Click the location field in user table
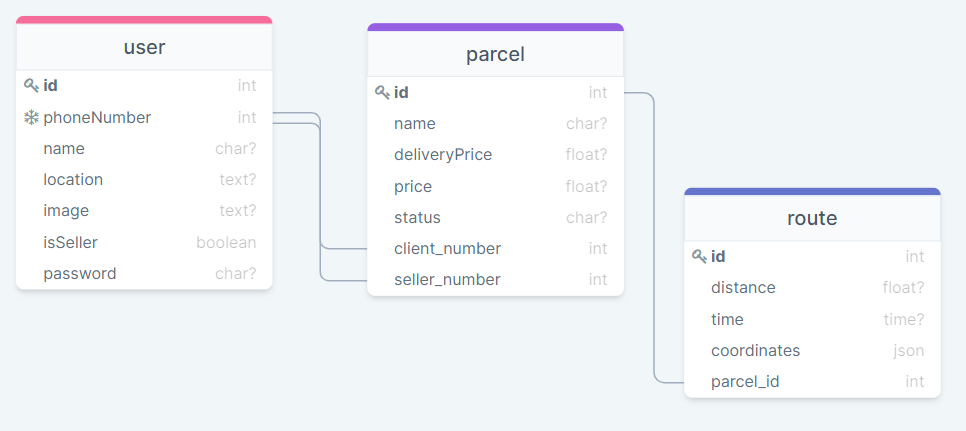Viewport: 966px width, 431px height. coord(144,180)
